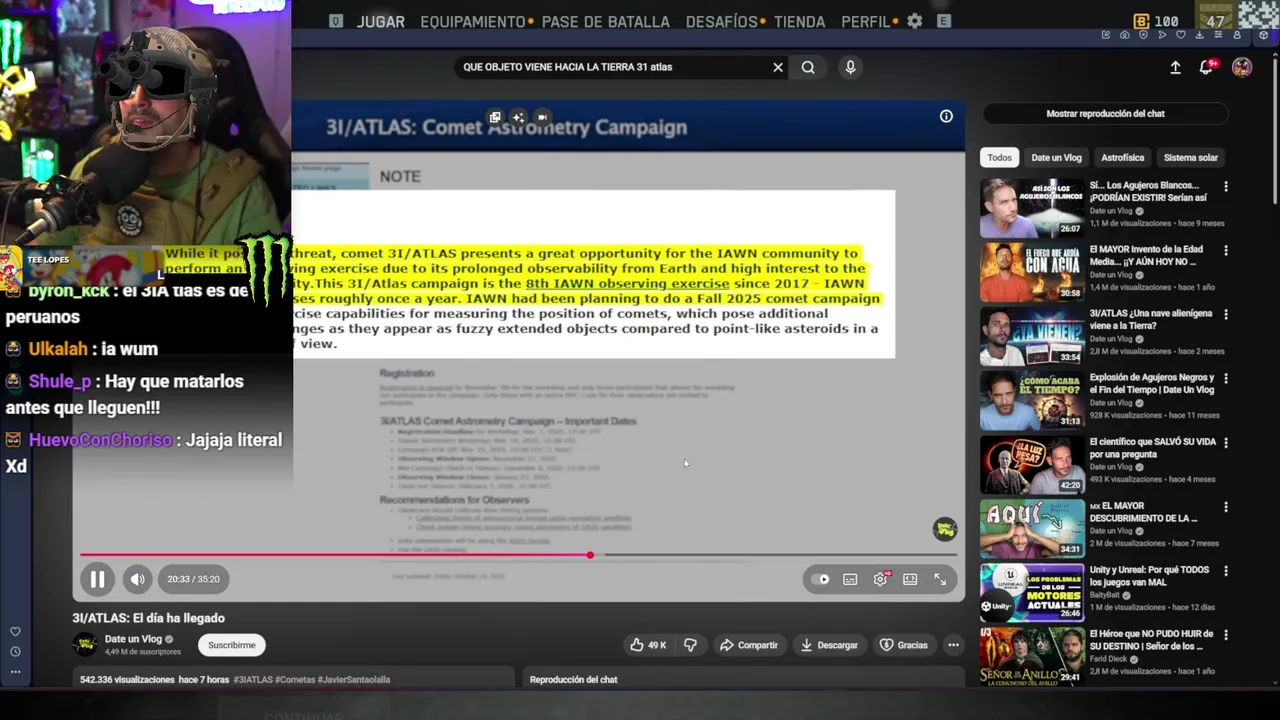Click the game currency balance 100

[x=1156, y=21]
